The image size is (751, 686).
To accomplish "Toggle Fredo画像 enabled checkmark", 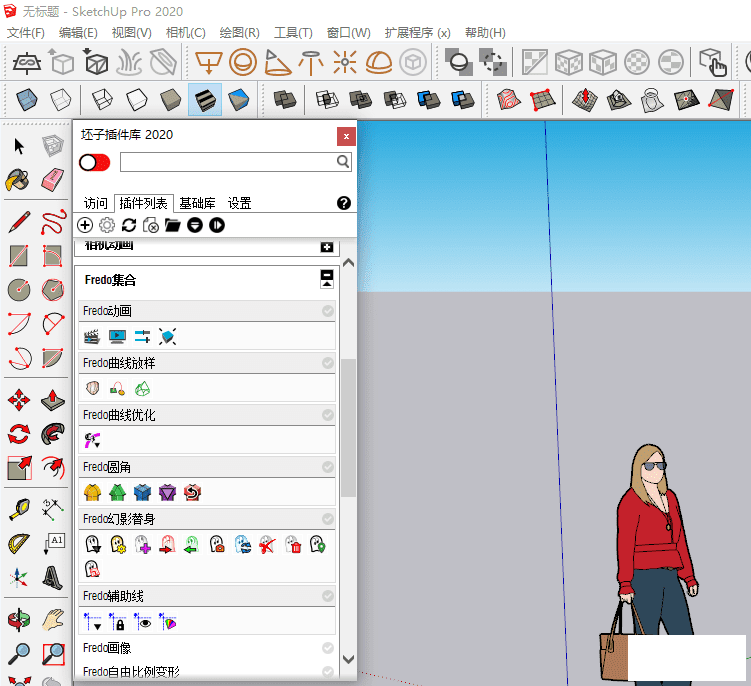I will [328, 648].
